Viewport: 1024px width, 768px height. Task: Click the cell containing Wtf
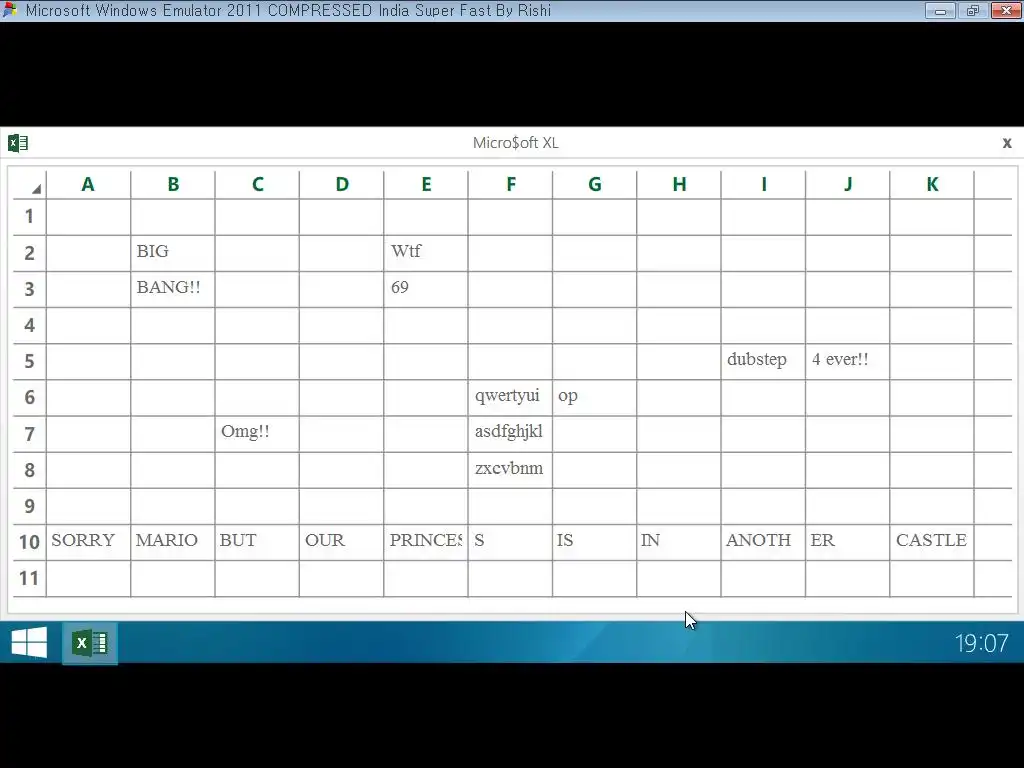(x=426, y=253)
